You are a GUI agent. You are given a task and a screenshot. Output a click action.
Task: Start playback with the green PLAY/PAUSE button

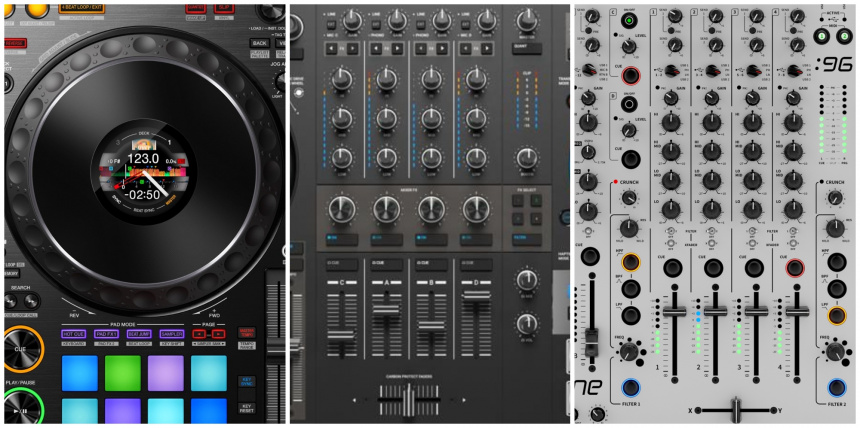point(22,408)
